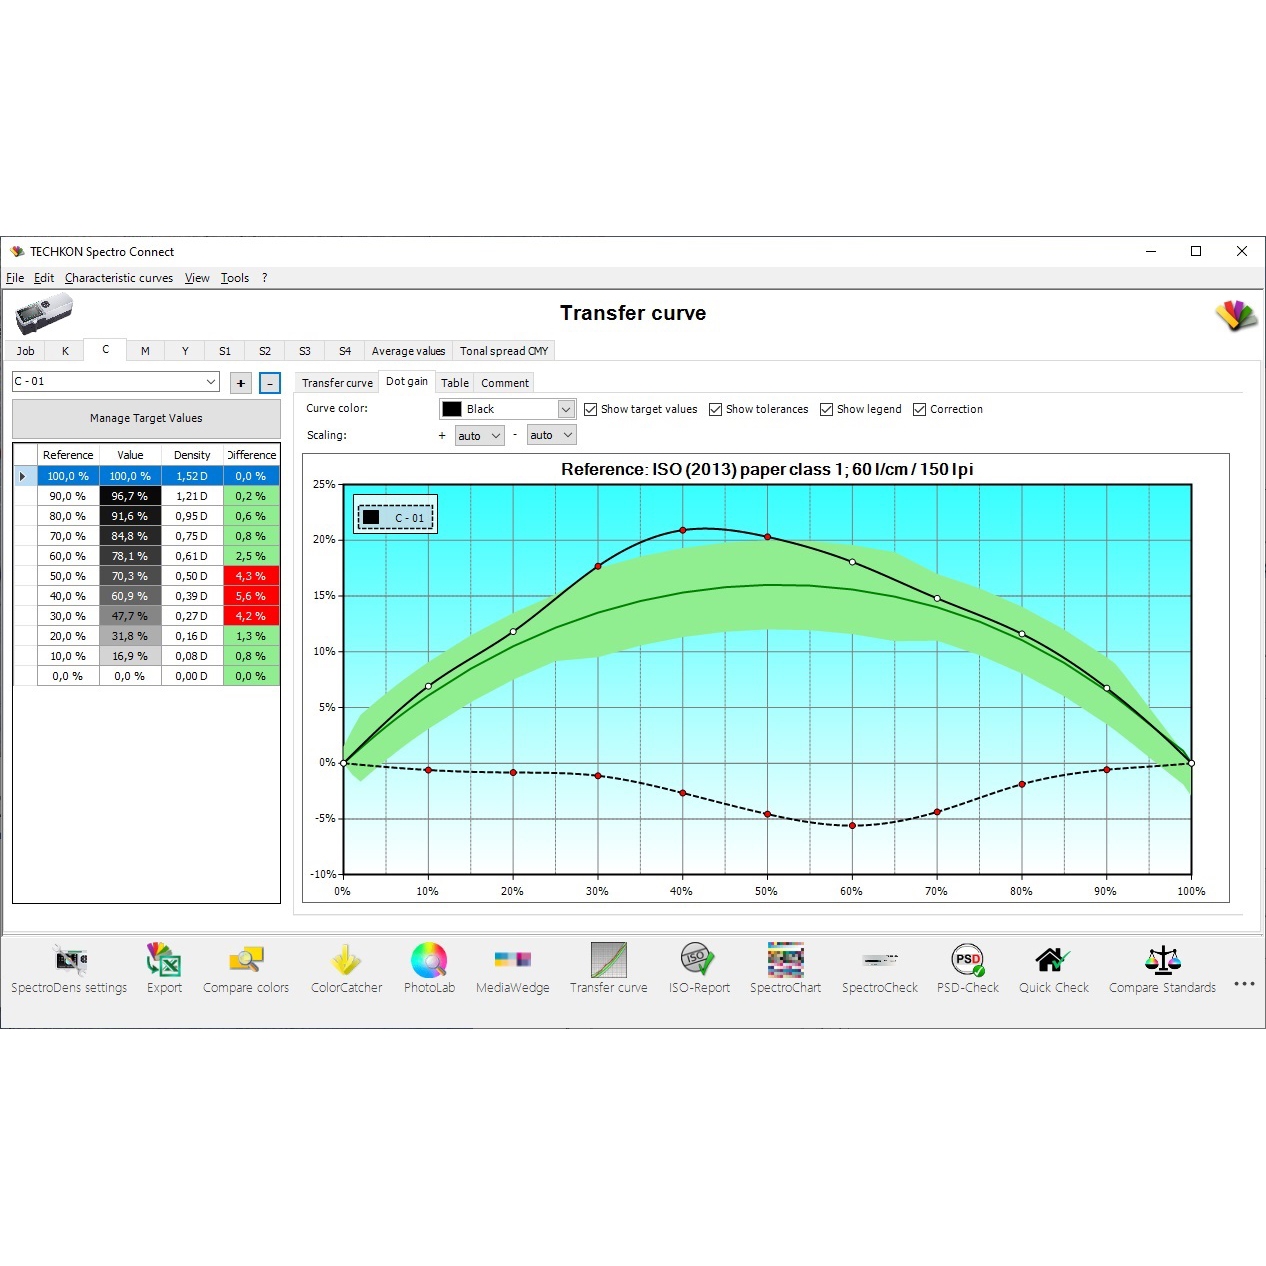Click the 0,16 D density cell
This screenshot has width=1266, height=1266.
[x=192, y=636]
